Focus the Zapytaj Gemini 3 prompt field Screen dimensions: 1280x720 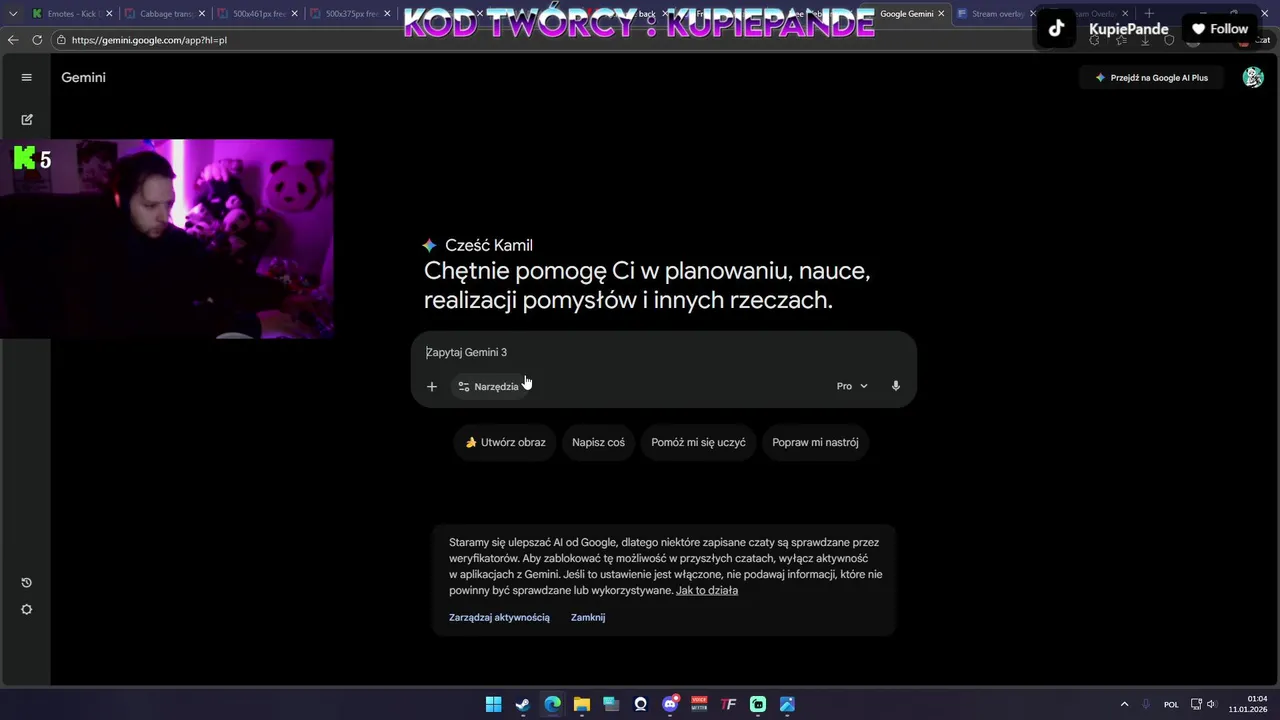coord(664,352)
